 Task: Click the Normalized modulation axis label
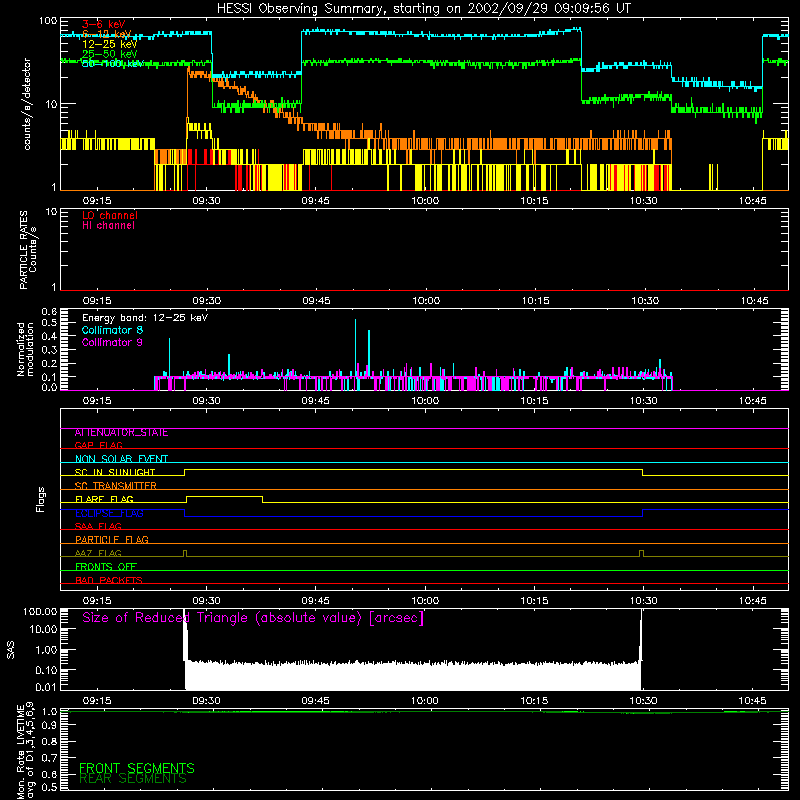pos(25,349)
